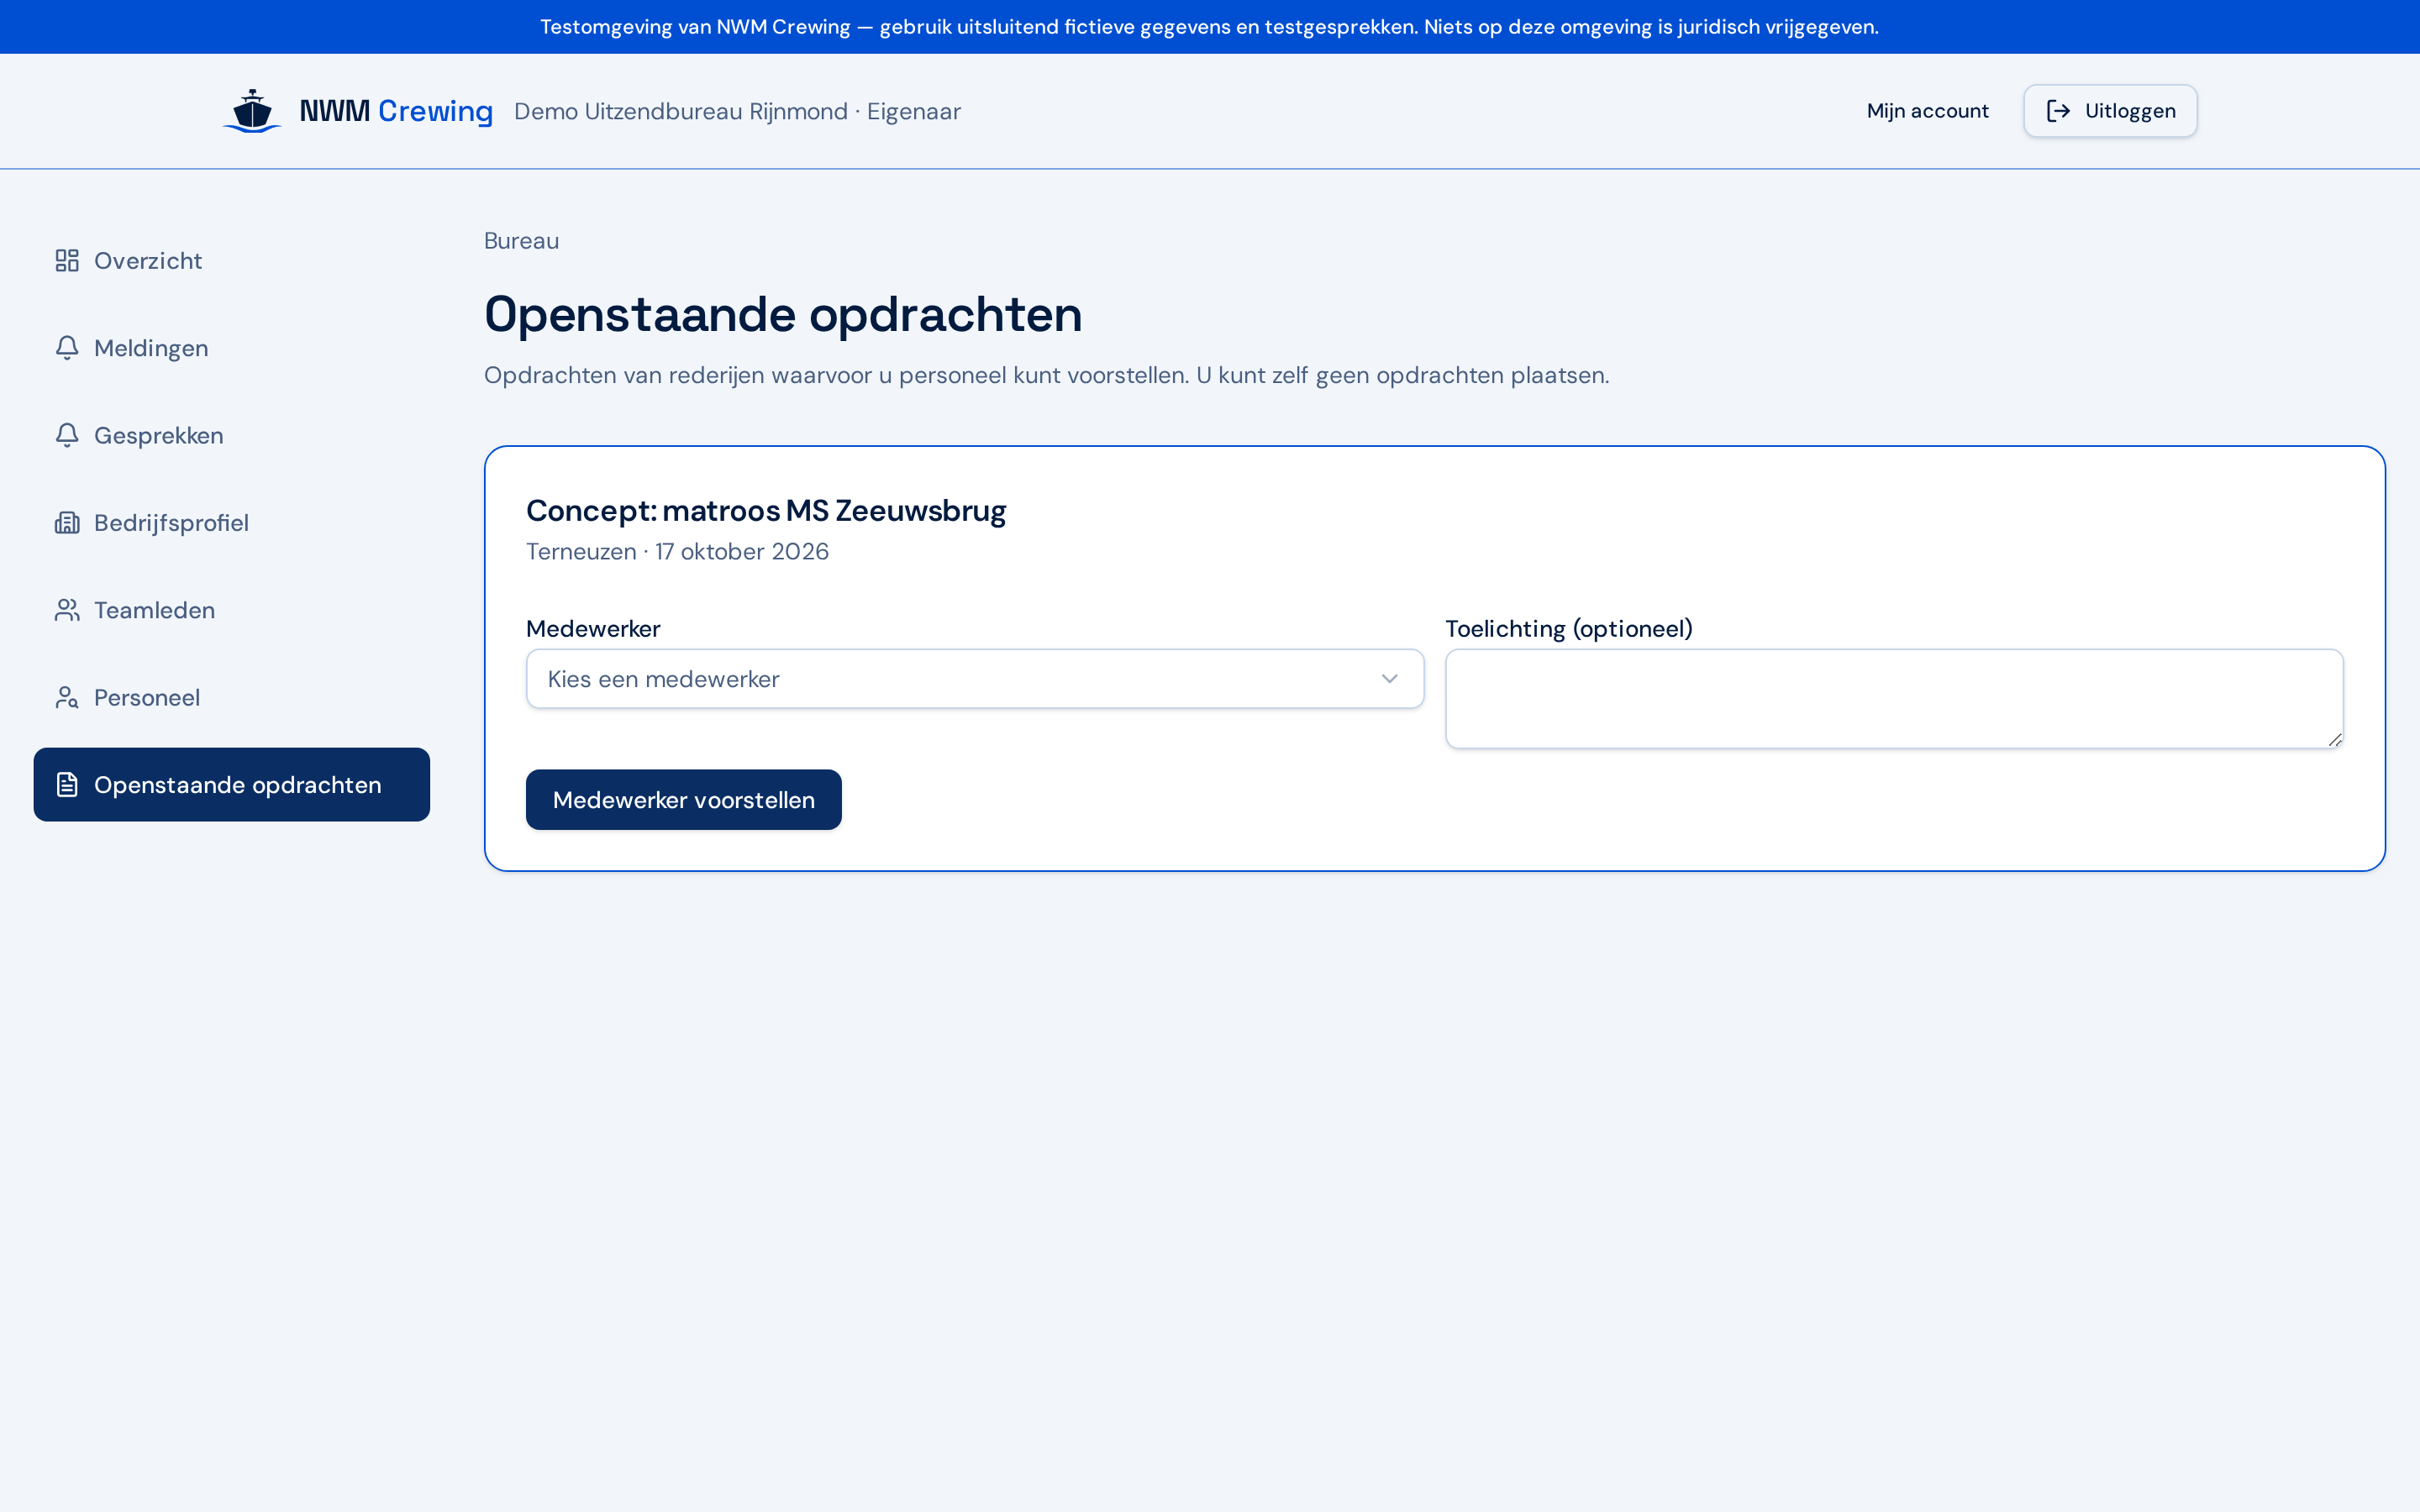Image resolution: width=2420 pixels, height=1512 pixels.
Task: Click the 'Toelichting (optioneel)' label
Action: point(1569,629)
